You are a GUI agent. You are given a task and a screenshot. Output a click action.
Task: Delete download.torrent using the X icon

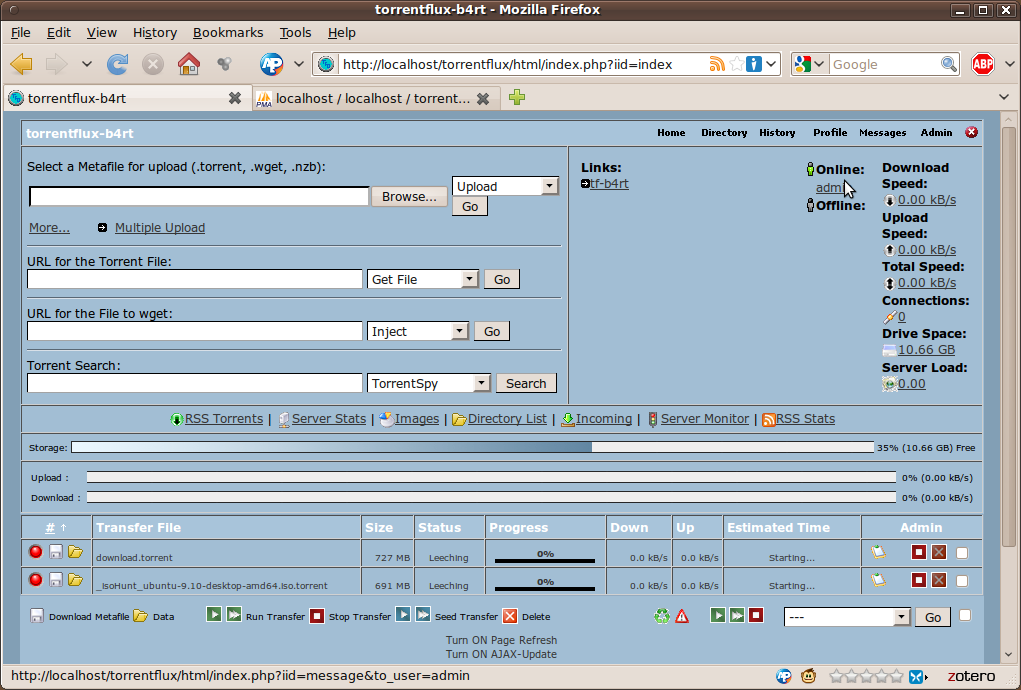[x=938, y=553]
